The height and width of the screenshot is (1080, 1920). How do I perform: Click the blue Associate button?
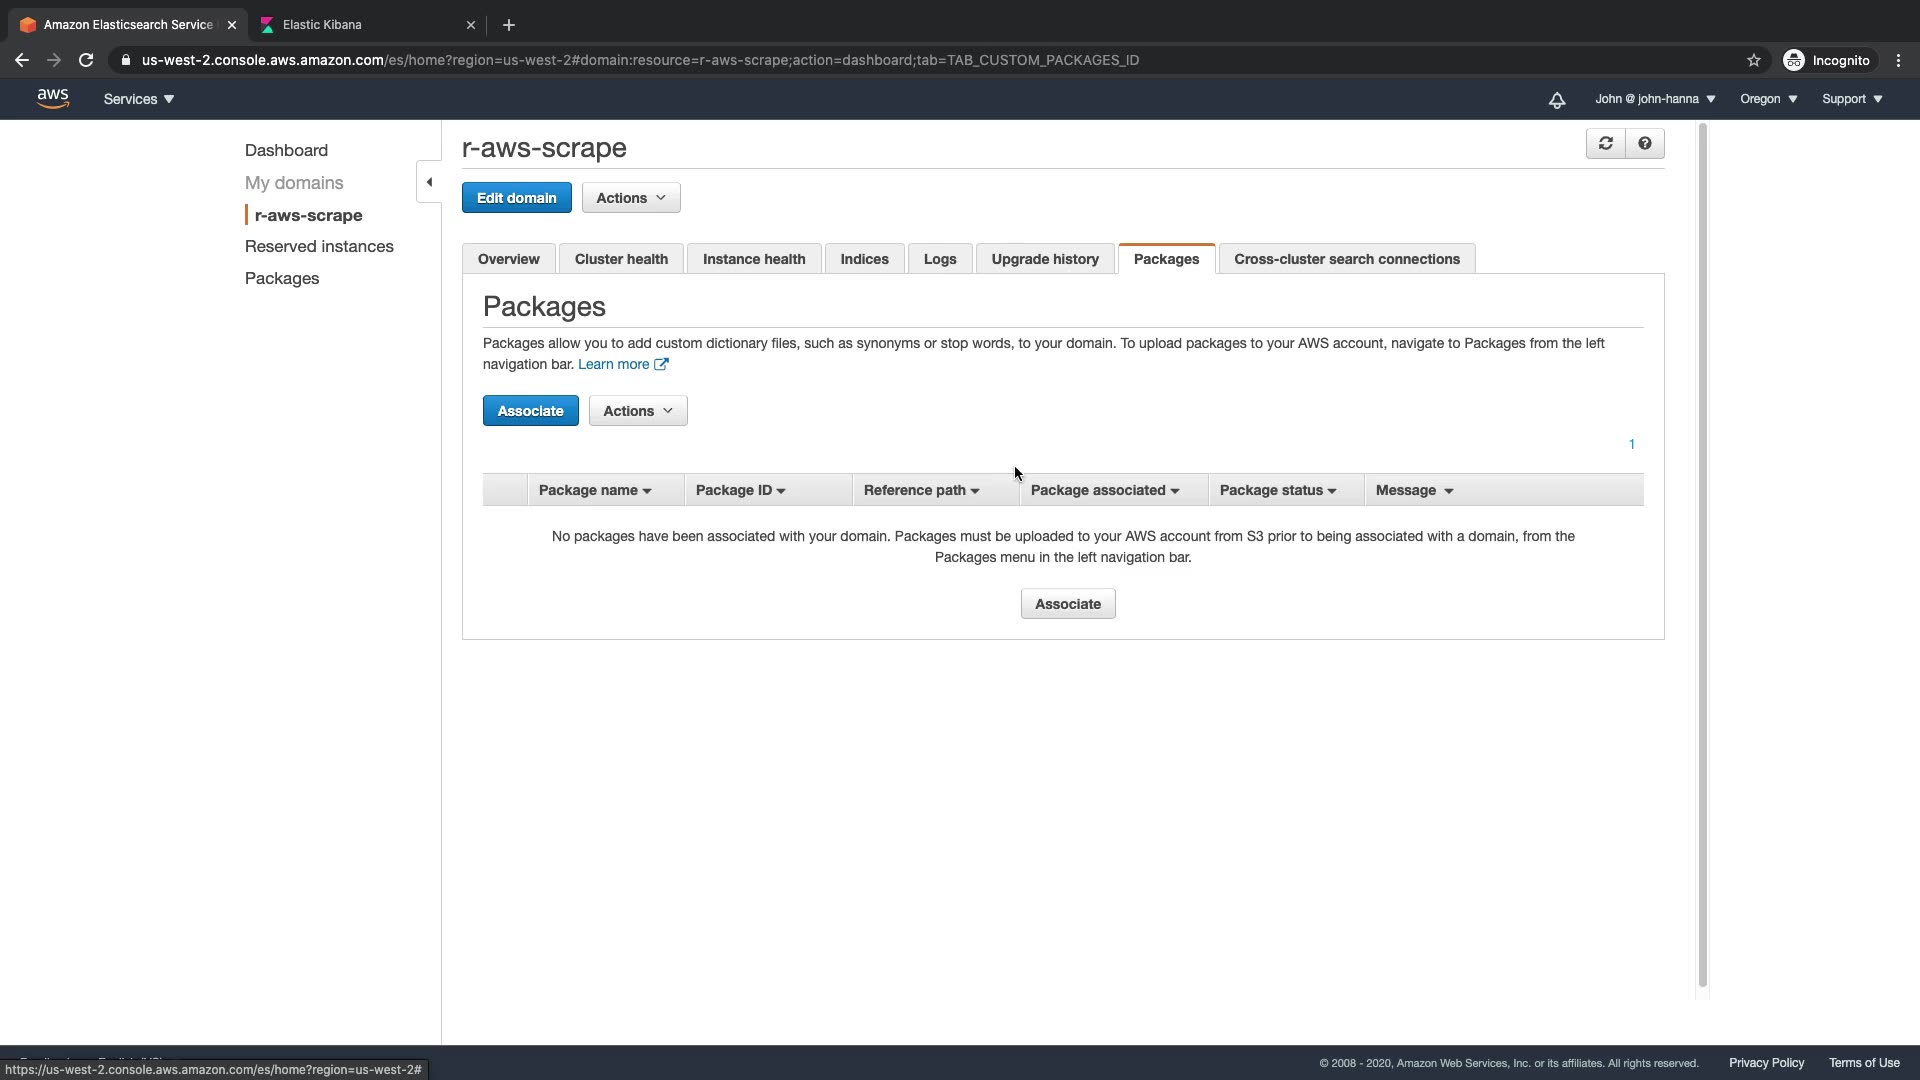(x=530, y=411)
